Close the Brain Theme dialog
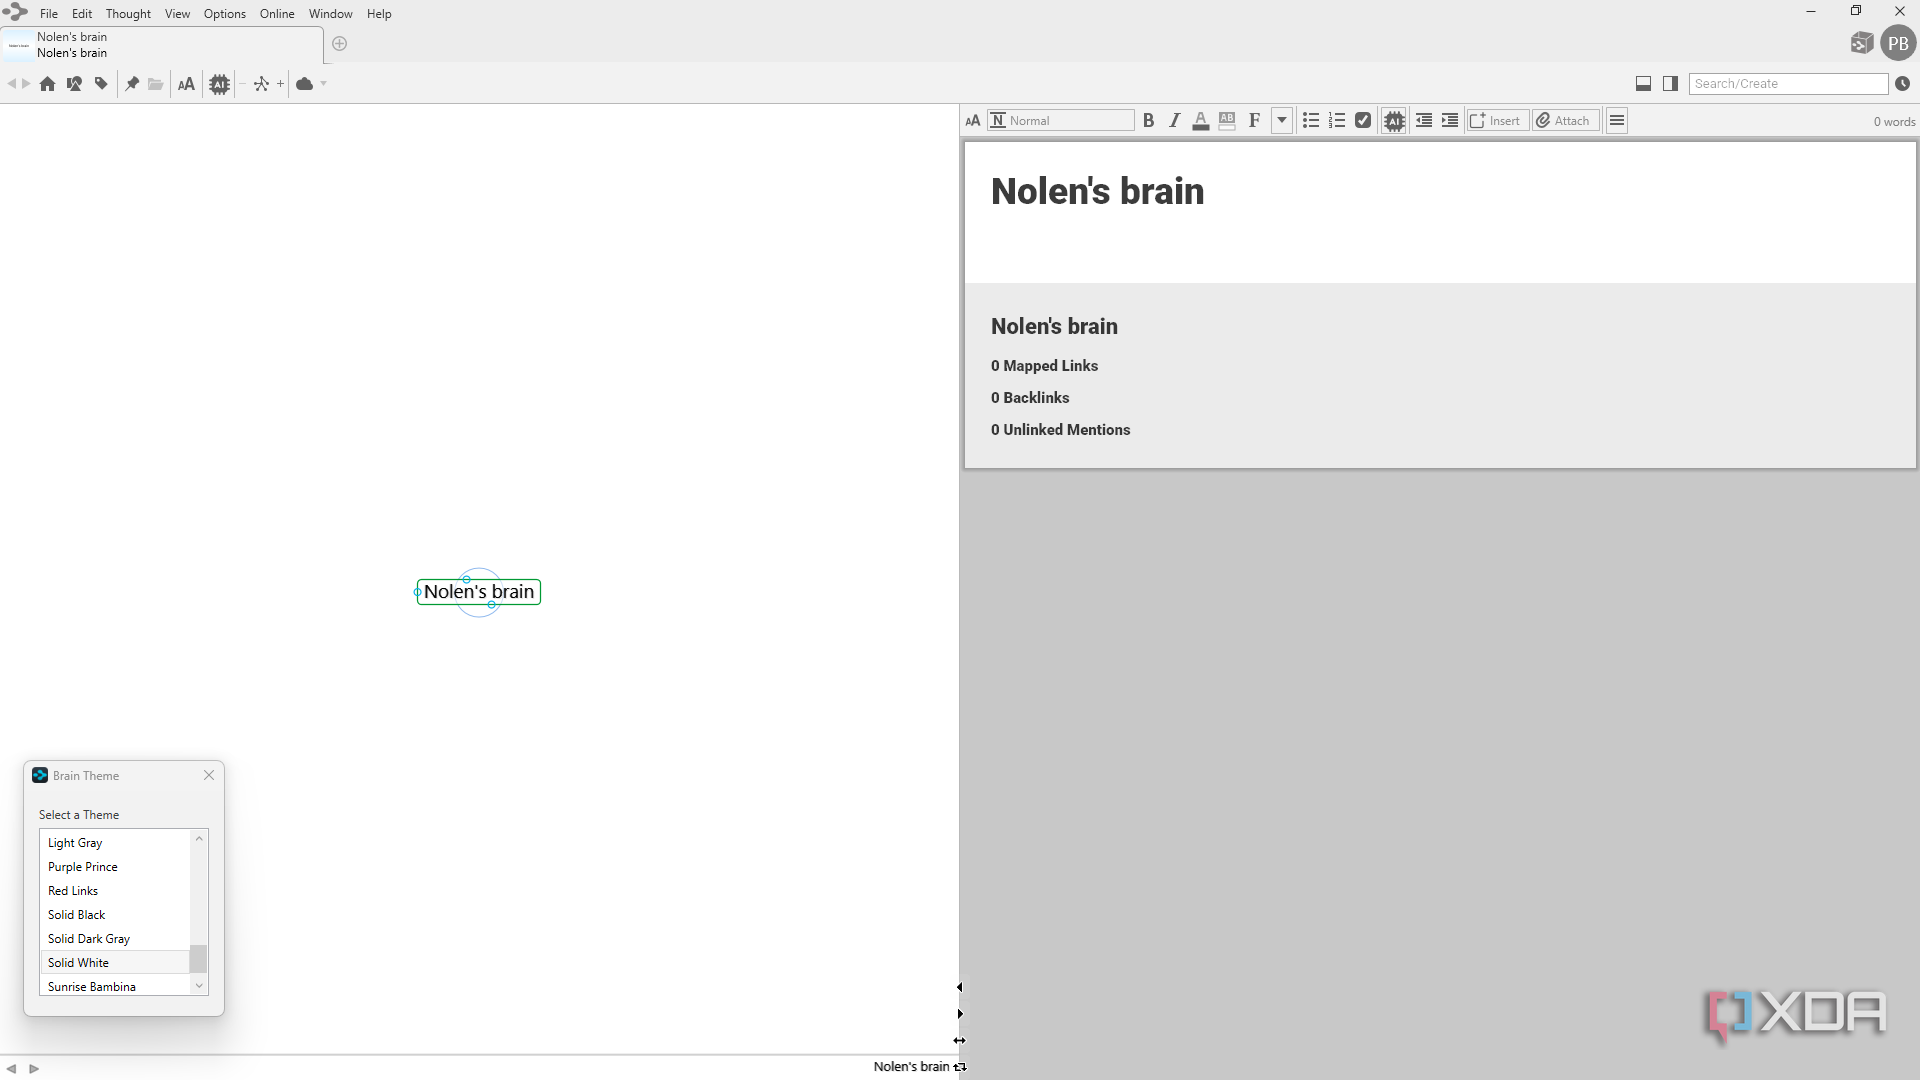This screenshot has width=1920, height=1080. point(209,776)
